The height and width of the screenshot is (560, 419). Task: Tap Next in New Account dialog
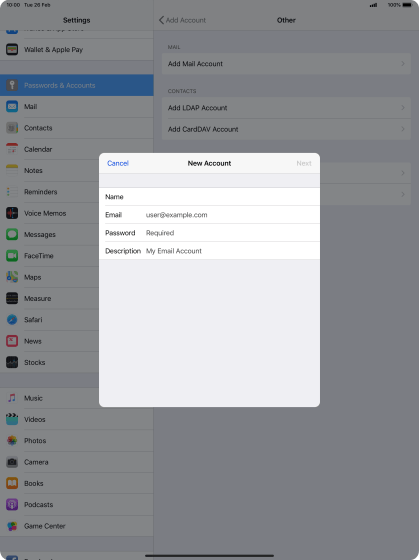pos(304,163)
